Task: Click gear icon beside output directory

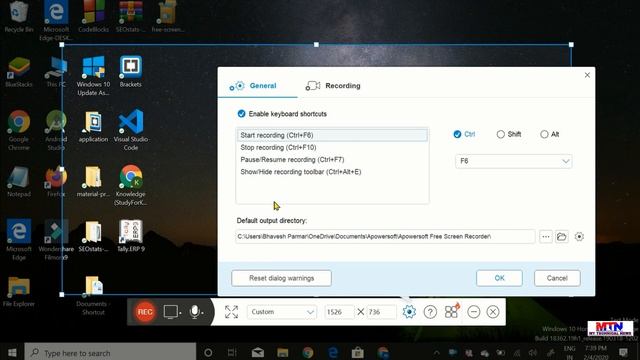Action: (579, 236)
